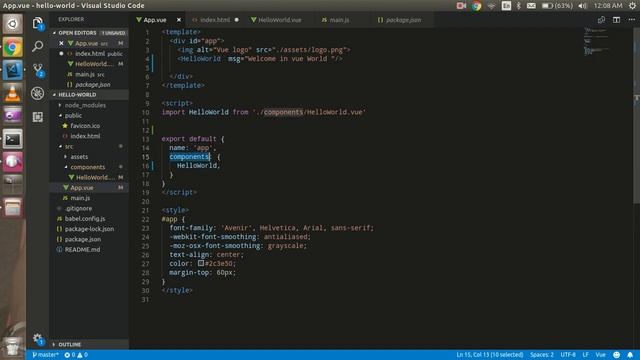The height and width of the screenshot is (360, 640).
Task: Open the Files manager from the dock
Action: coord(13,208)
